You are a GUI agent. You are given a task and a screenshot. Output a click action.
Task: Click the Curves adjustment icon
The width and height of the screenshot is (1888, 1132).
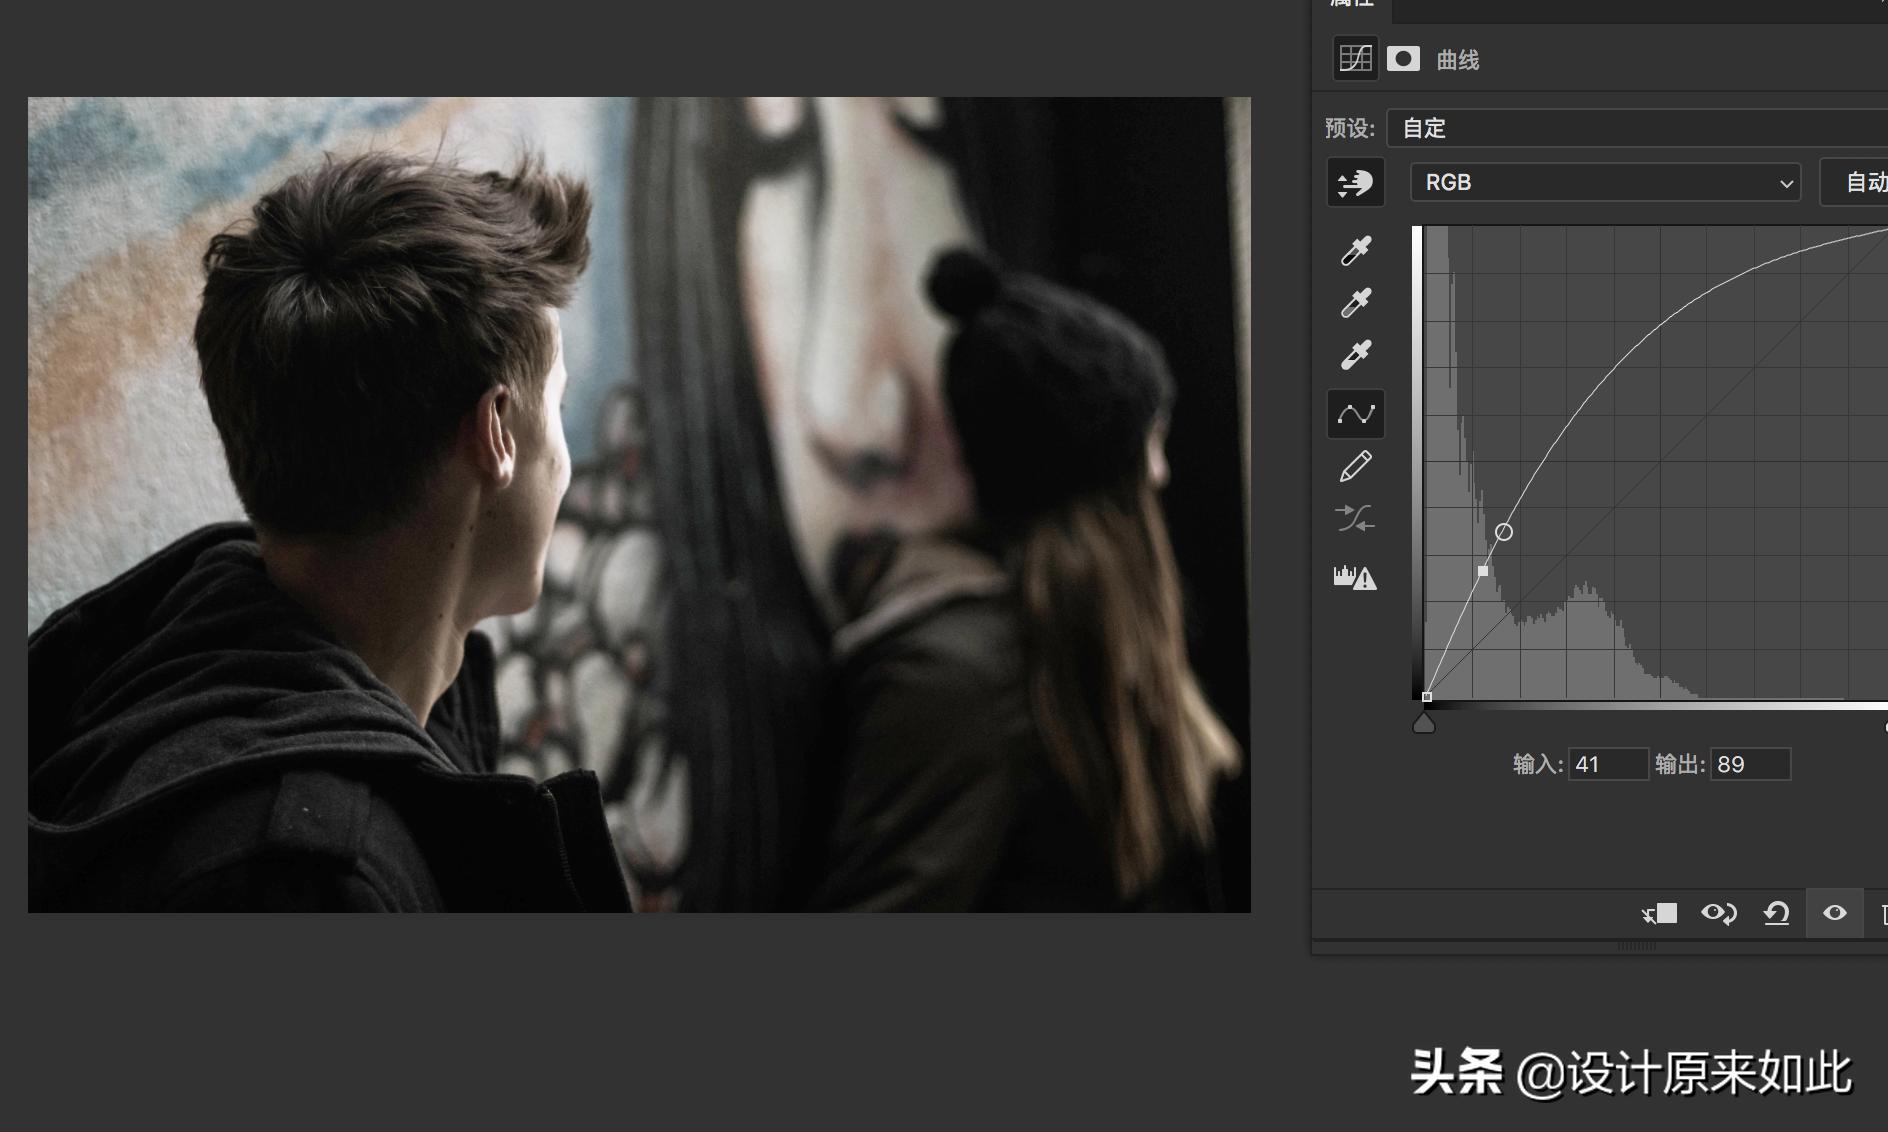coord(1355,58)
